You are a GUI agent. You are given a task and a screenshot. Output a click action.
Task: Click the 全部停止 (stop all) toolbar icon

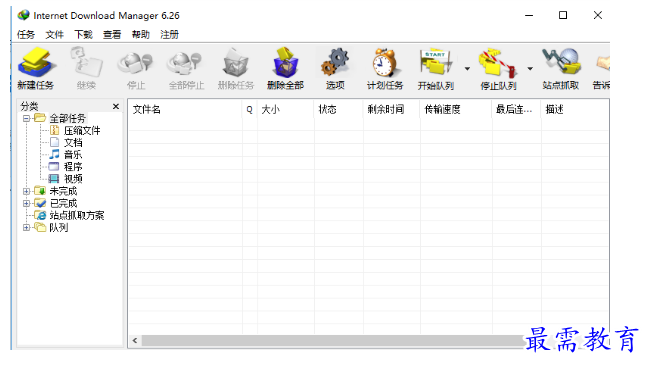click(x=186, y=68)
